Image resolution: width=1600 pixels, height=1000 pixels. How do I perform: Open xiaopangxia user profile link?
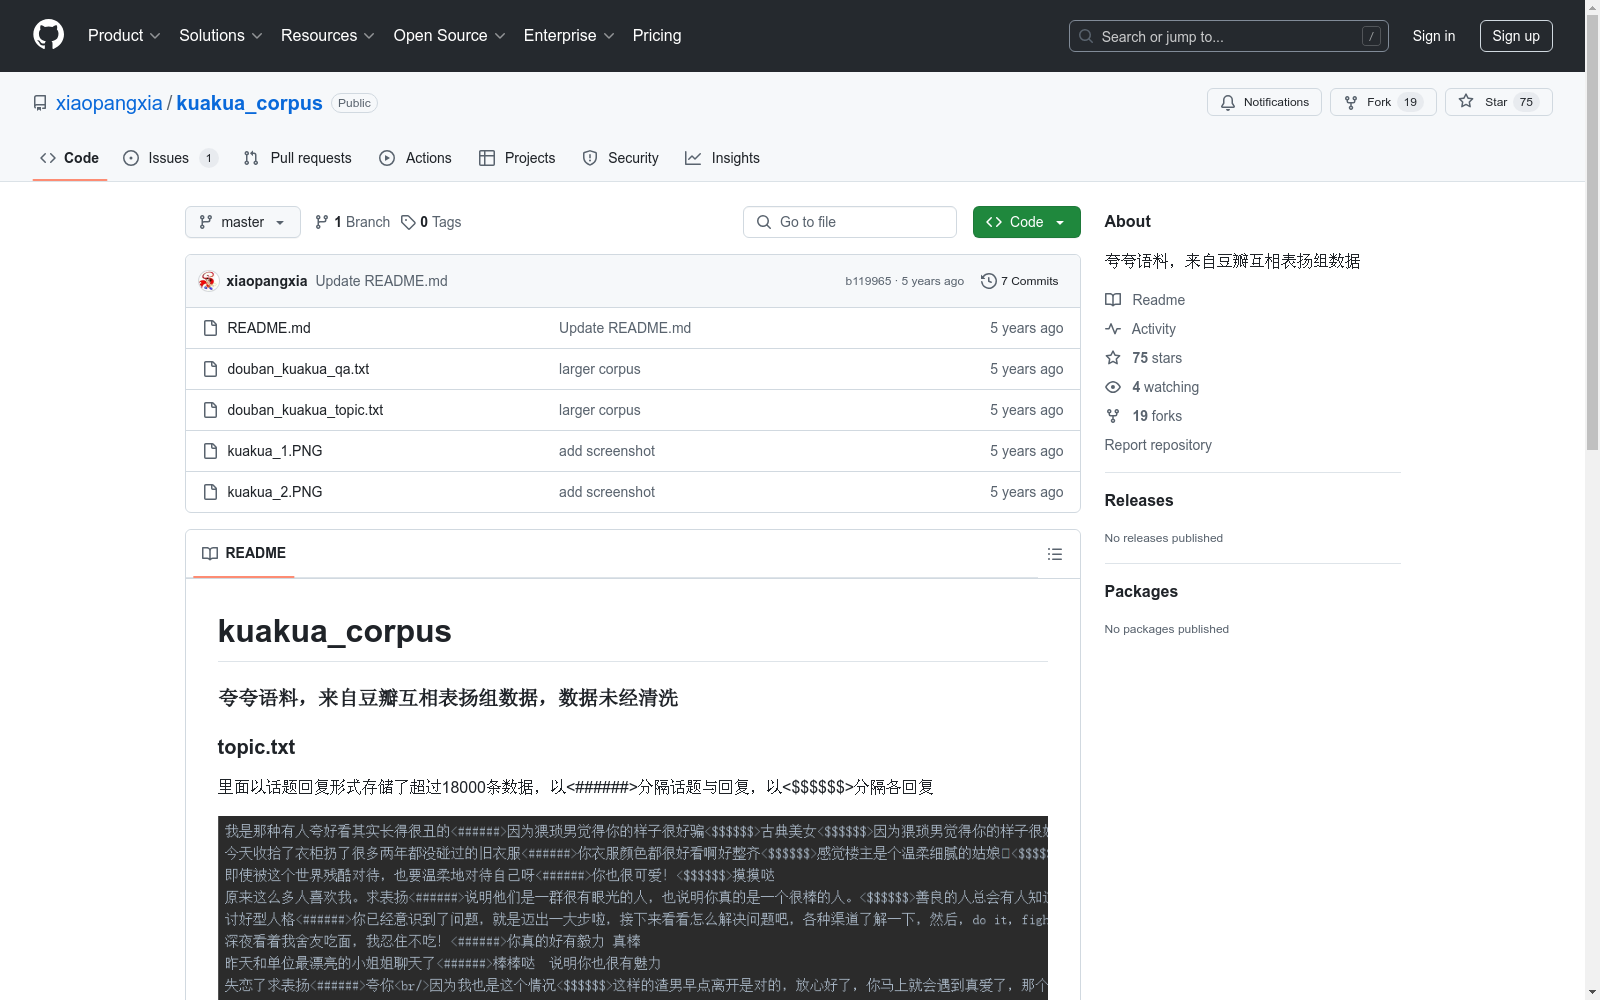tap(109, 103)
